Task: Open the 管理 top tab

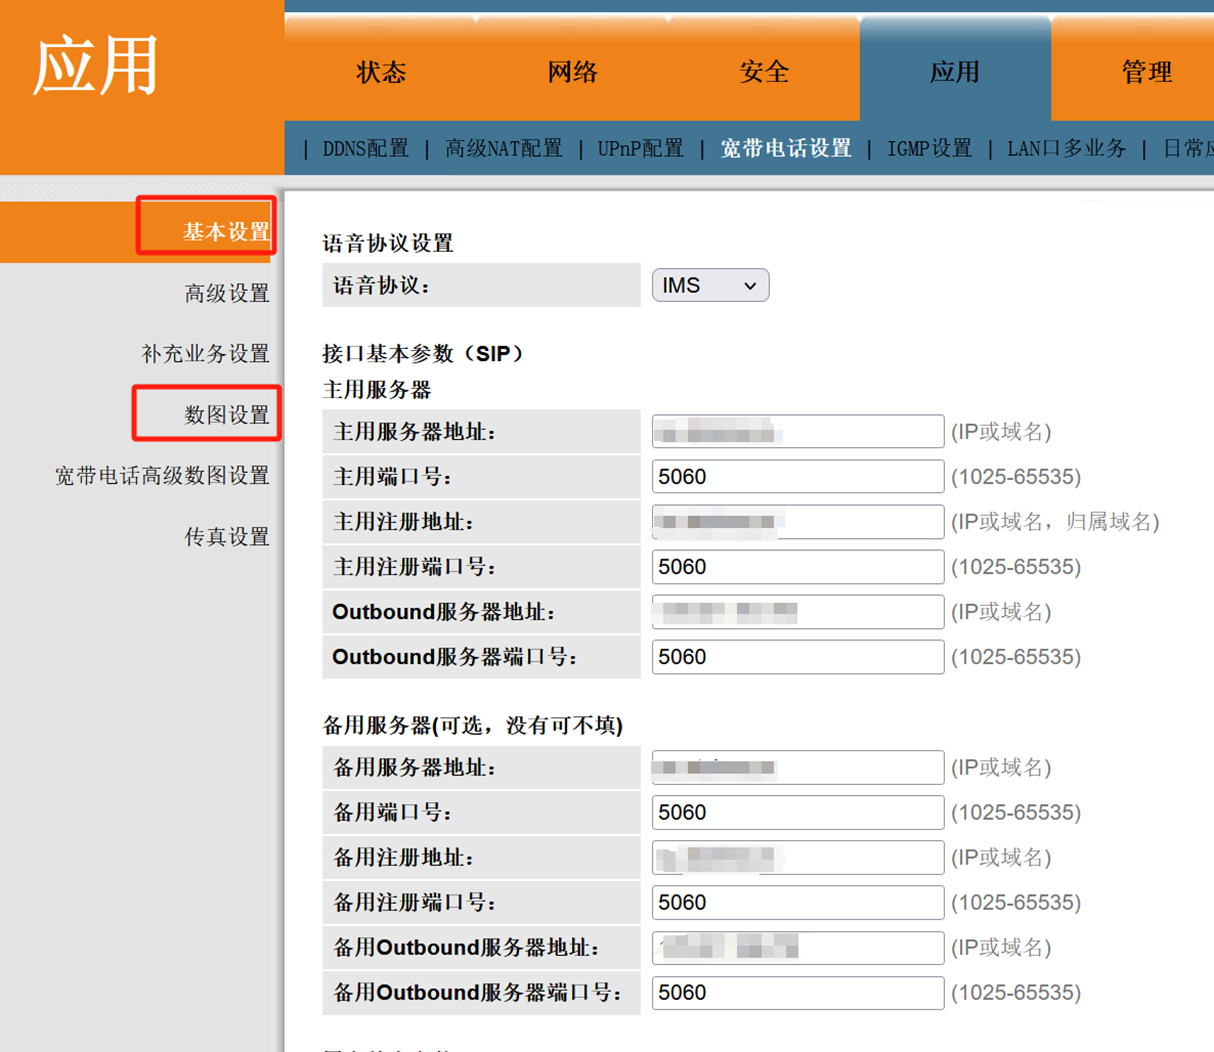Action: click(x=1146, y=72)
